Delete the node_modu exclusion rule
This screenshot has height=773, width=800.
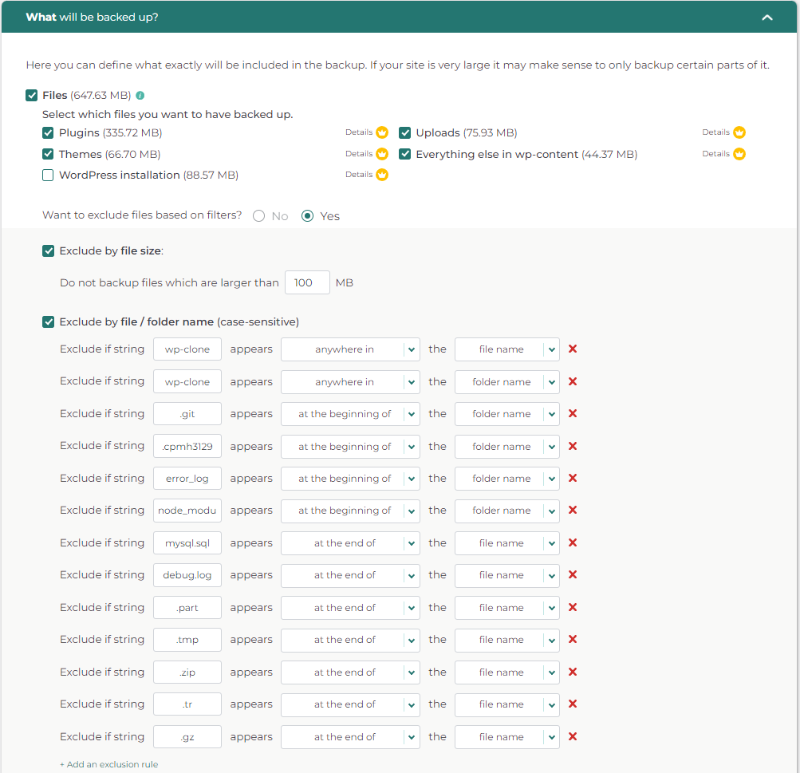573,510
